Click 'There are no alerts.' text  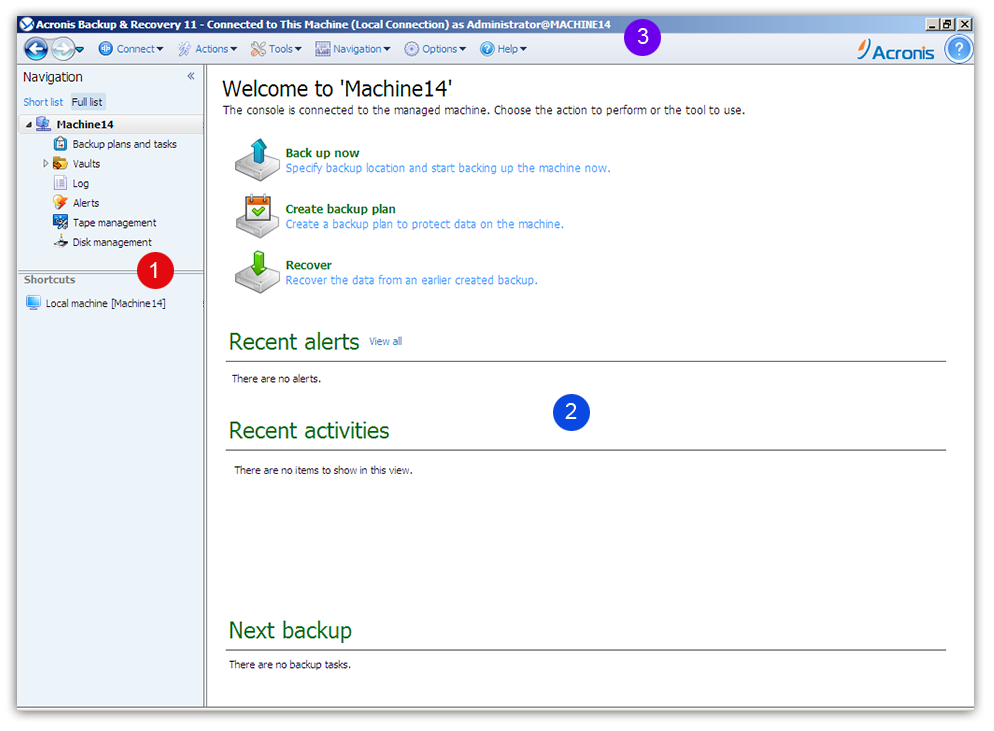click(276, 378)
